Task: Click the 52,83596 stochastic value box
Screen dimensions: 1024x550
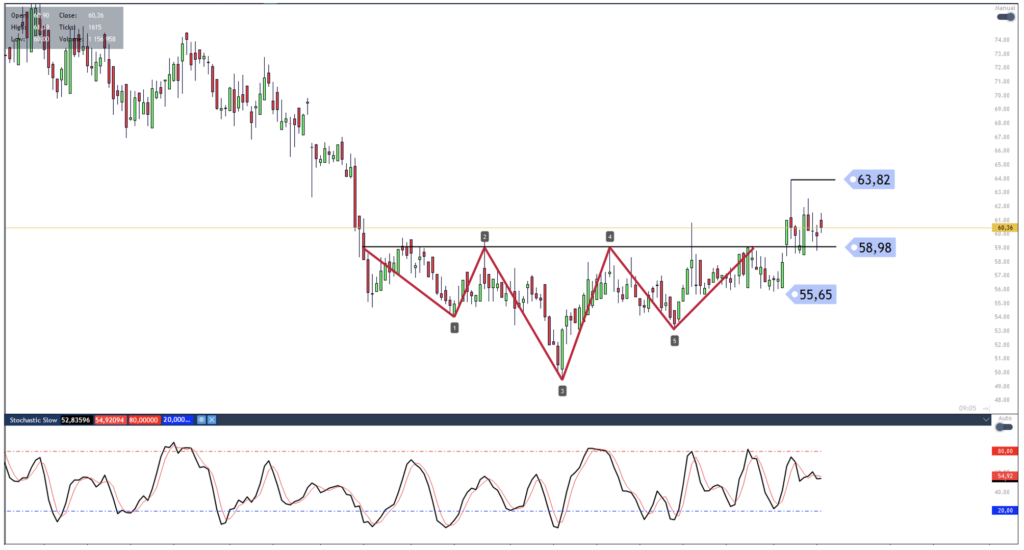Action: (x=76, y=421)
